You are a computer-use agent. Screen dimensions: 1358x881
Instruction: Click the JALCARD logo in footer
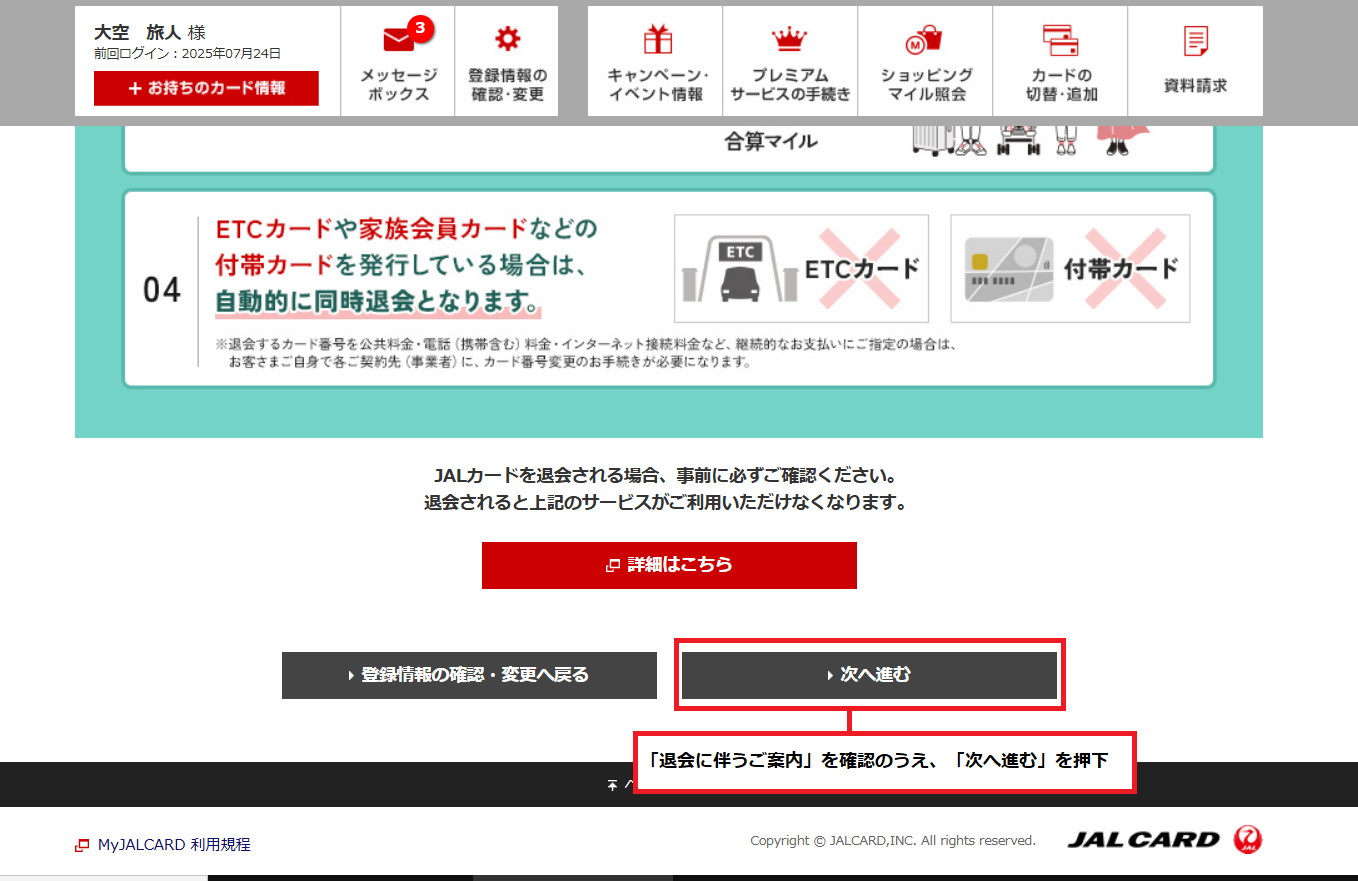coord(1165,840)
